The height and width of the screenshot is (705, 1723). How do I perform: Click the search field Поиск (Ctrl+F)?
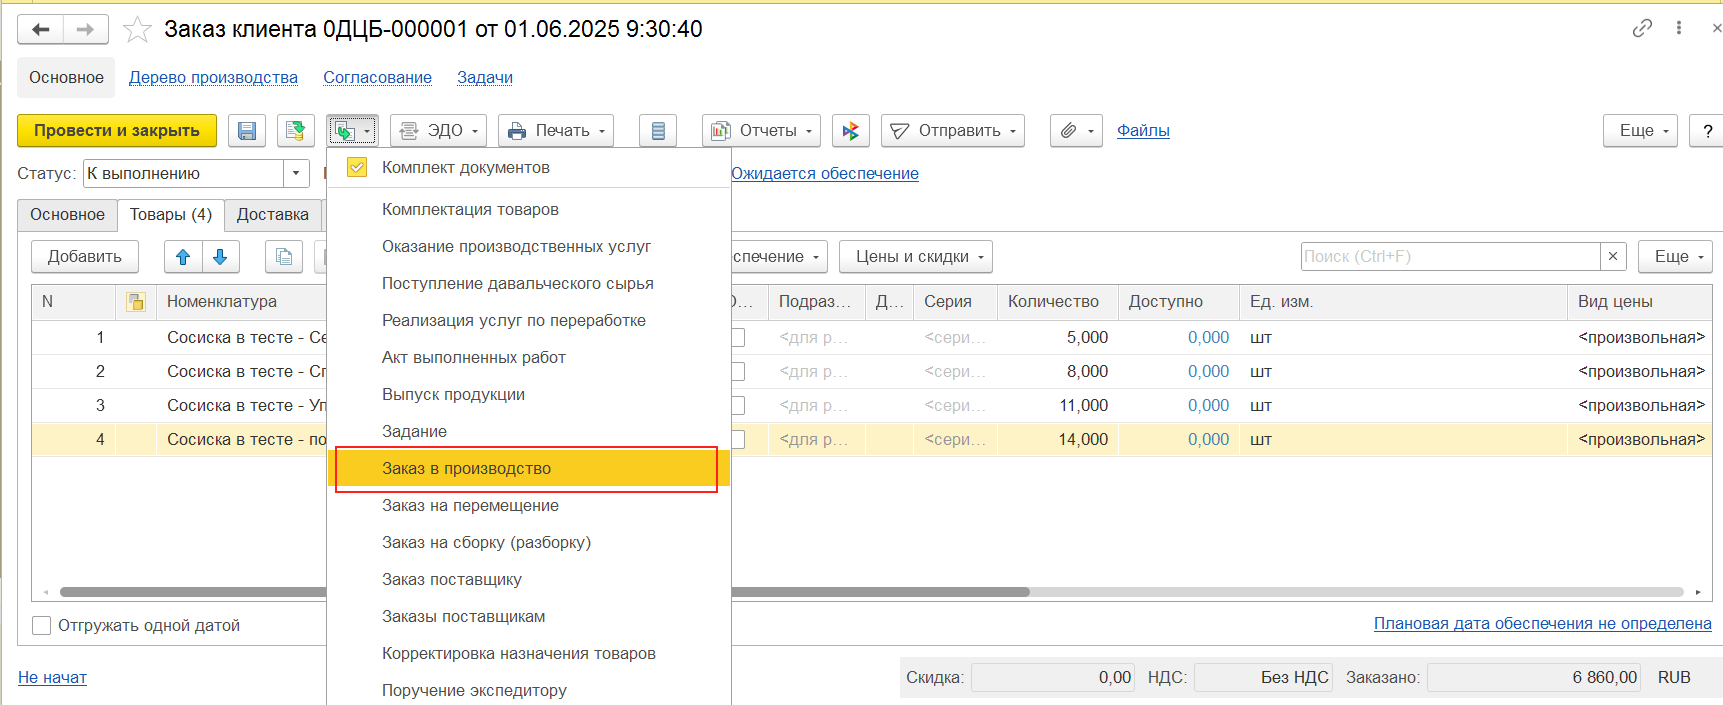(x=1450, y=257)
